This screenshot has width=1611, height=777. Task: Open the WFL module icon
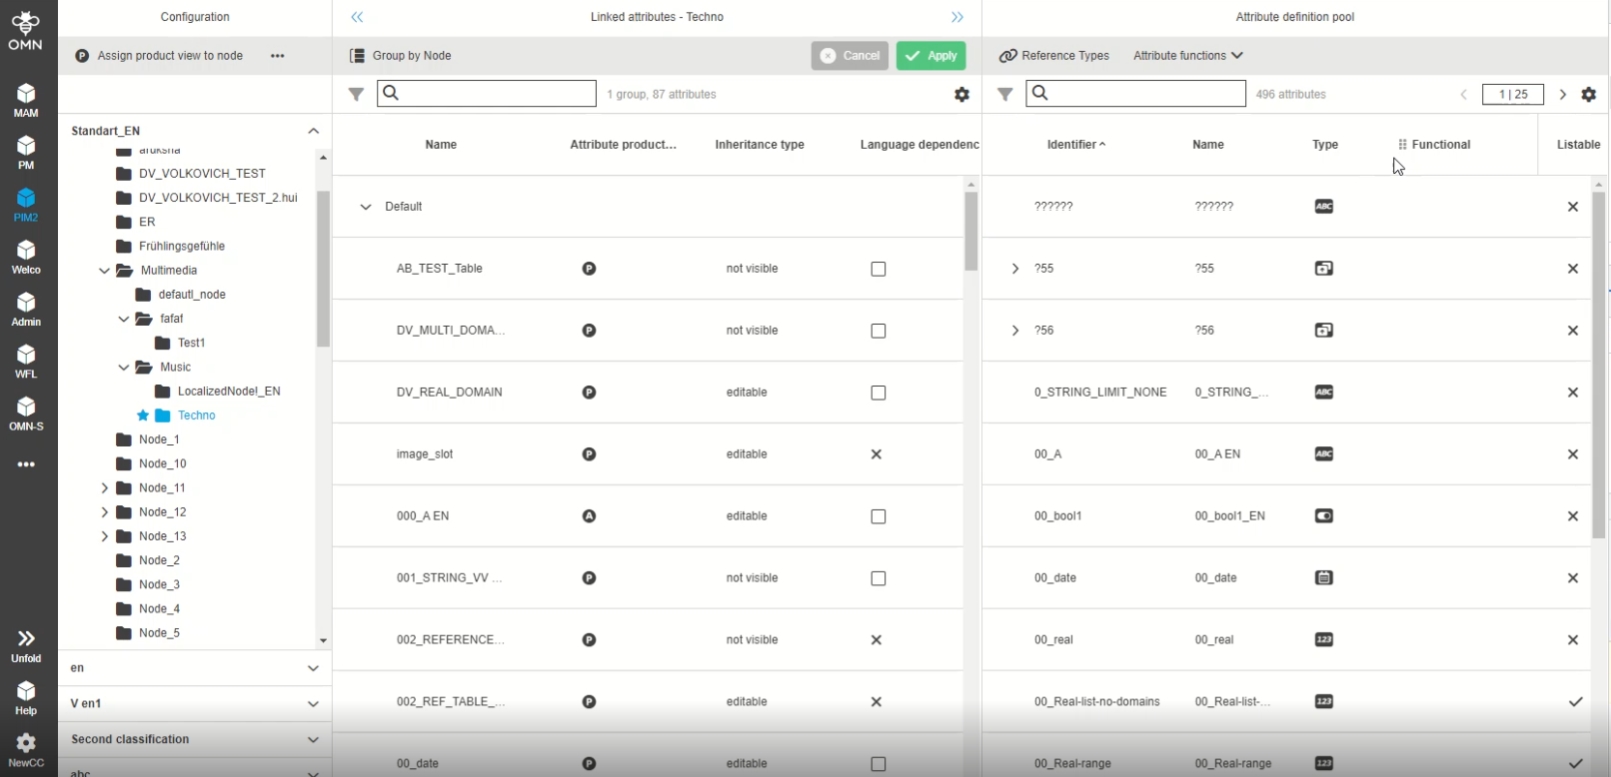[26, 360]
